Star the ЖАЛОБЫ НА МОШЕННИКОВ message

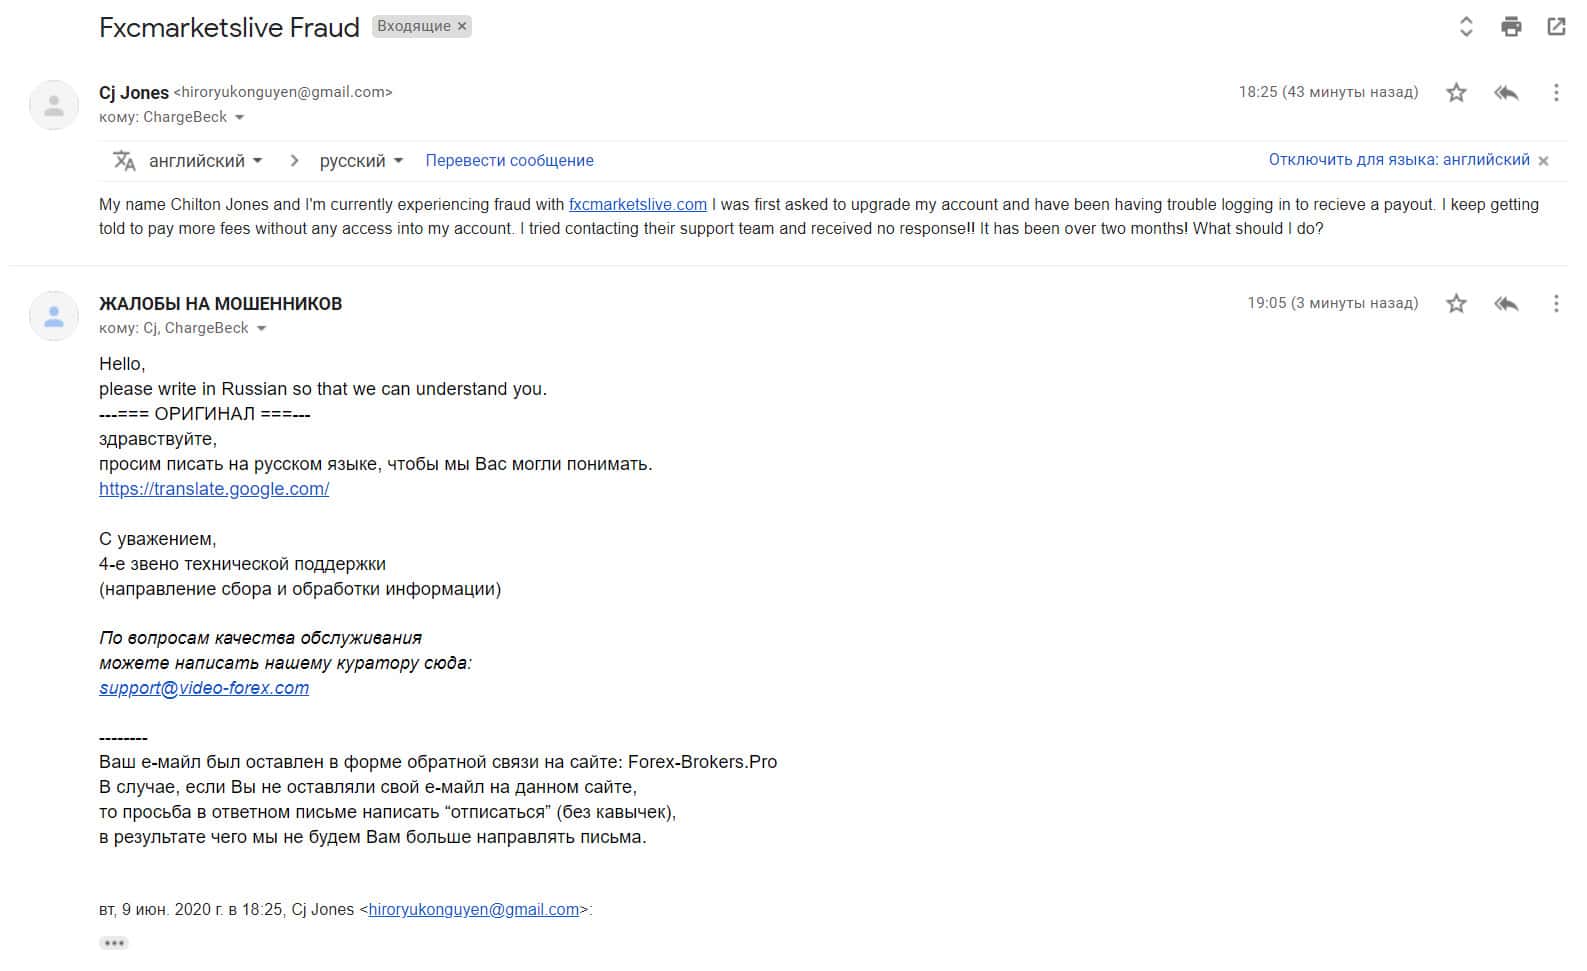[x=1456, y=303]
